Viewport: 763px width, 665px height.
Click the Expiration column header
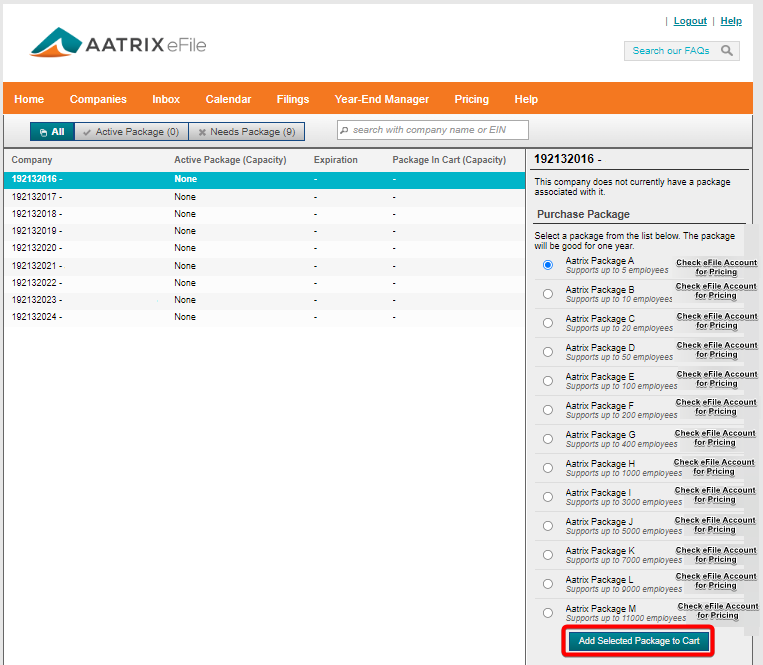coord(336,160)
